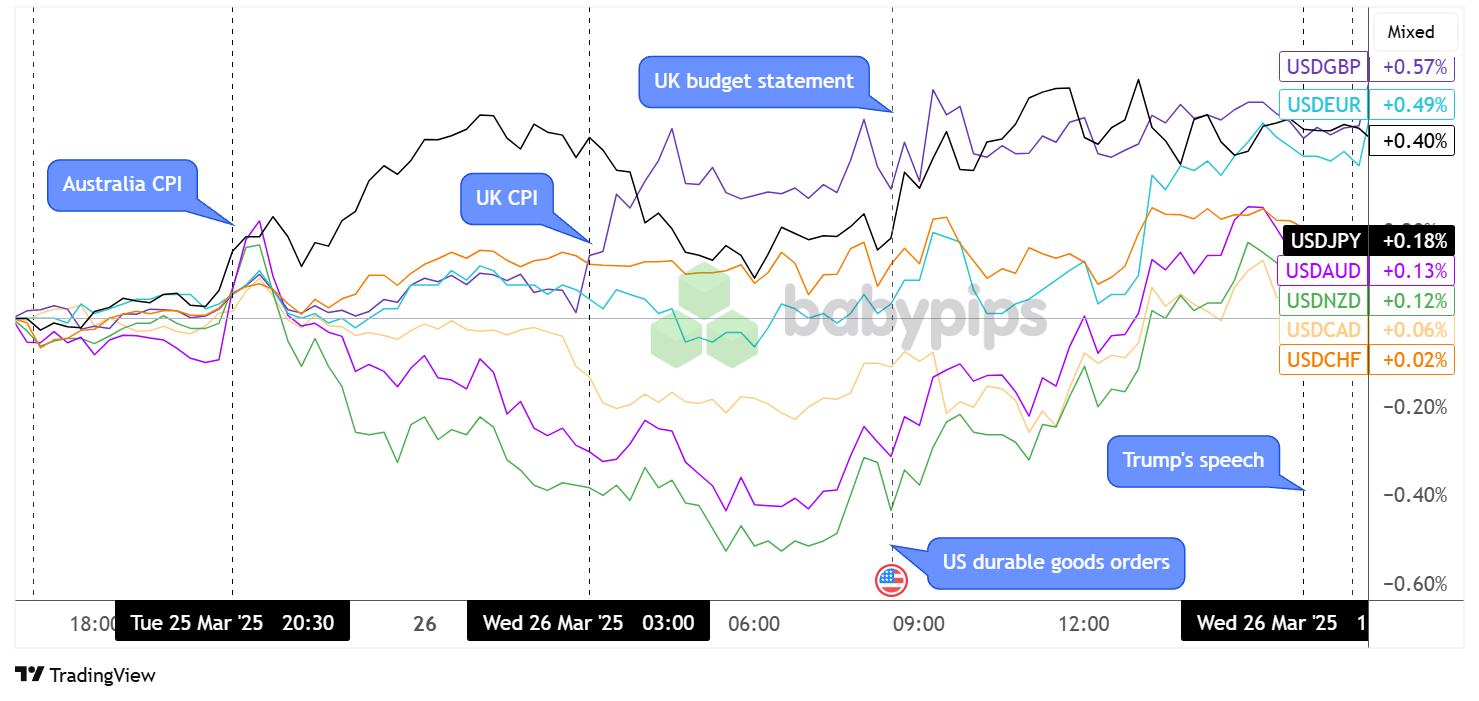
Task: Select the UK budget statement callout
Action: pyautogui.click(x=754, y=81)
